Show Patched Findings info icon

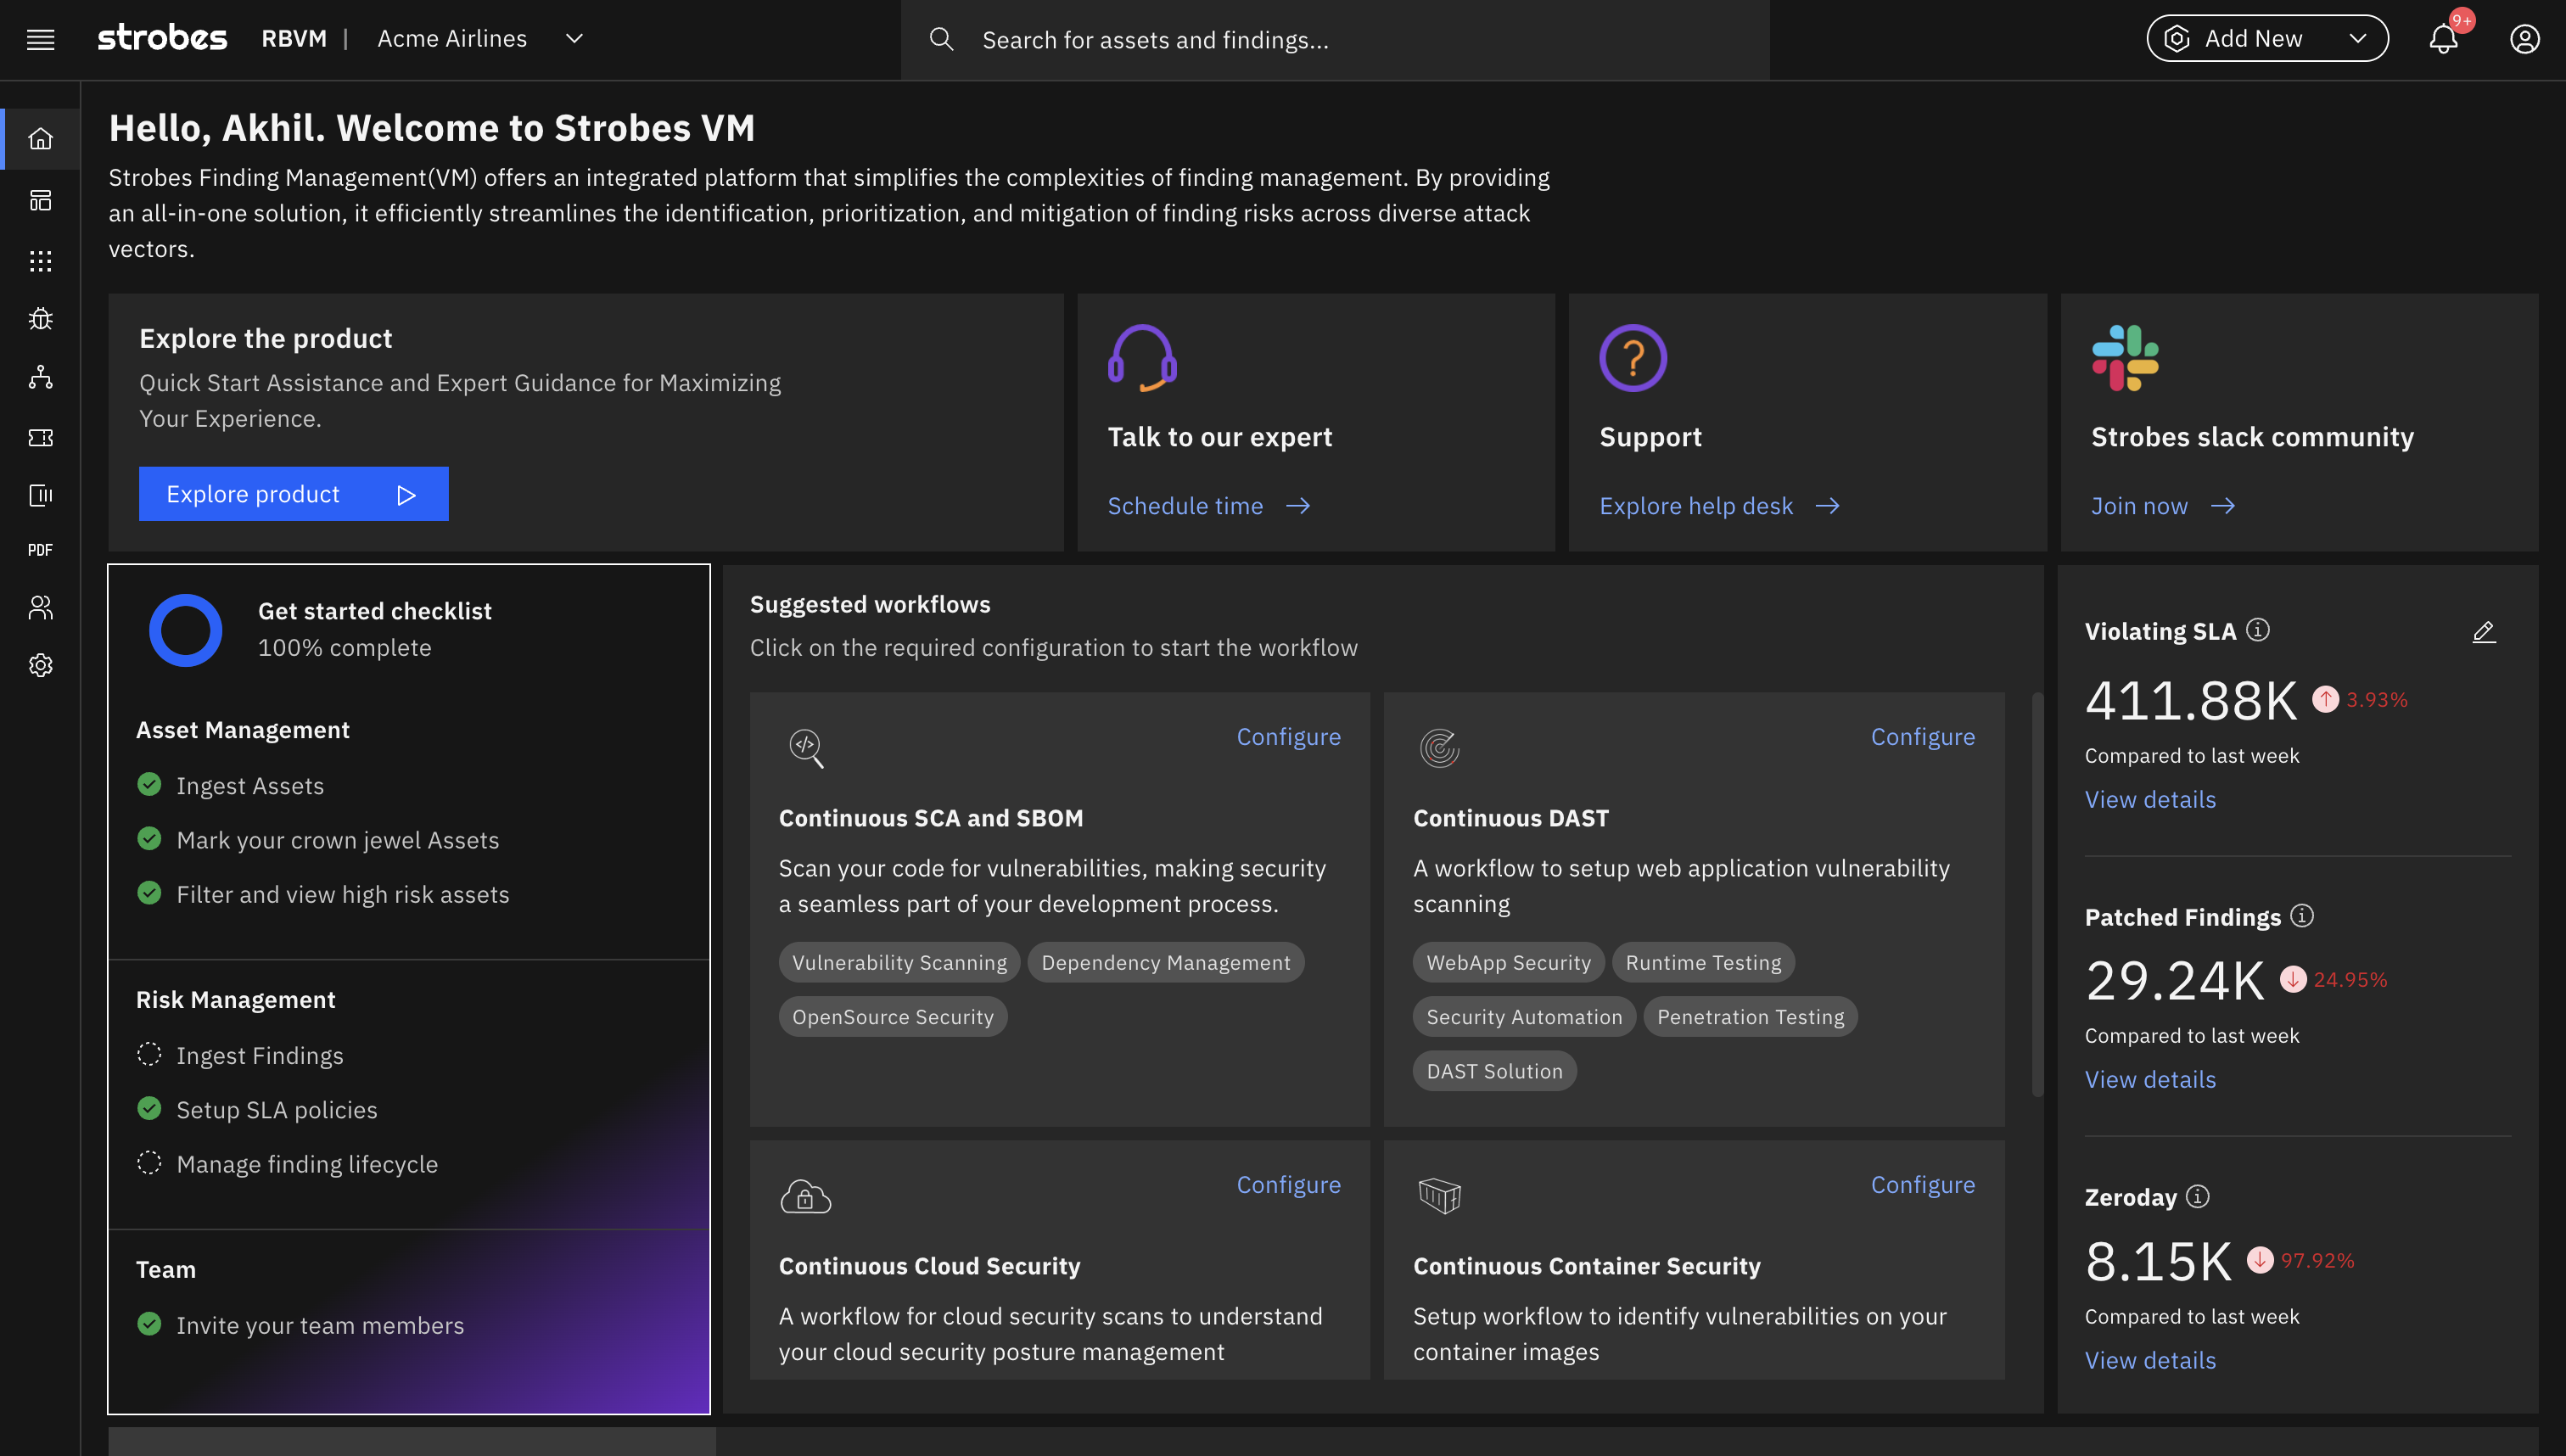click(2302, 916)
